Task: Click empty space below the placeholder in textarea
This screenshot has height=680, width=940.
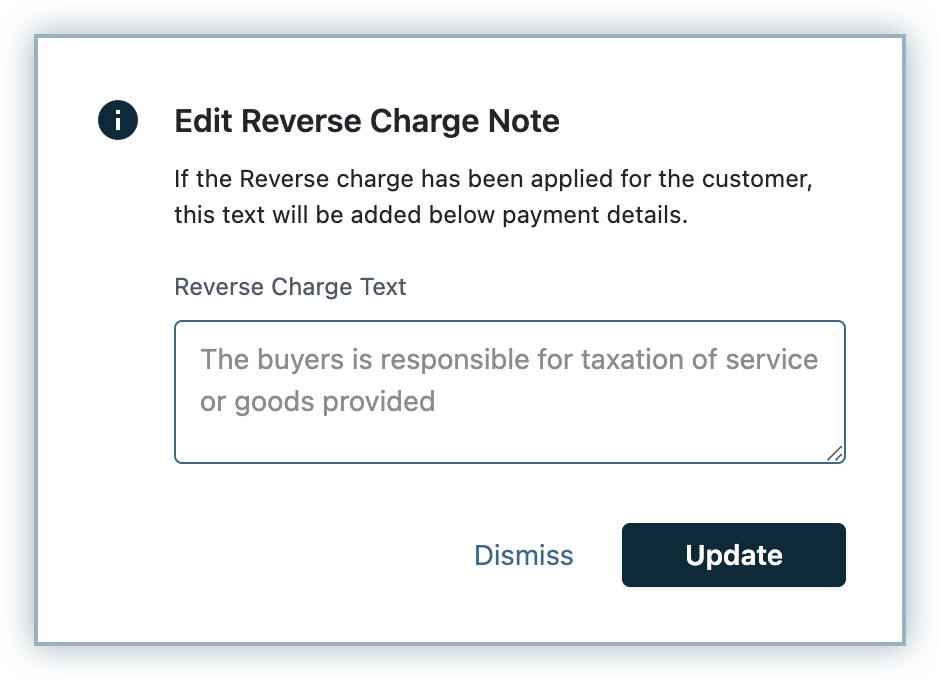Action: pyautogui.click(x=500, y=438)
